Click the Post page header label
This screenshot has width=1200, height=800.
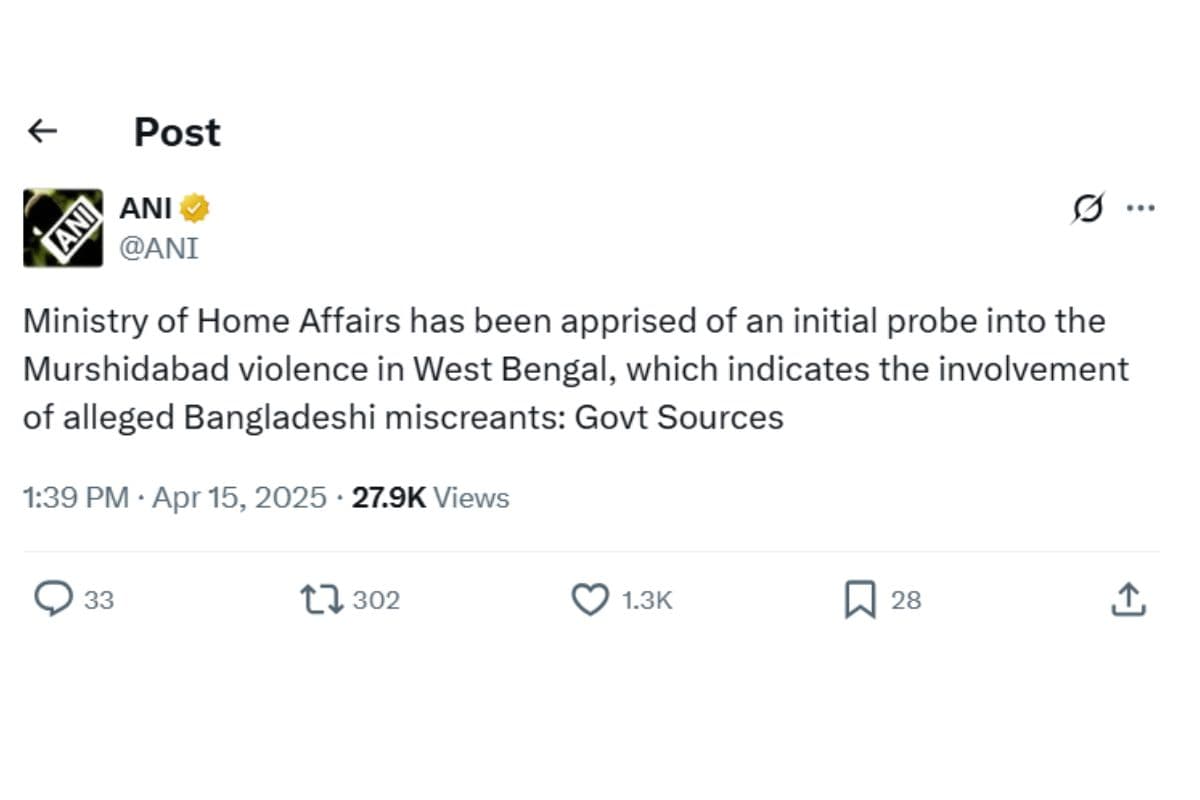[177, 131]
